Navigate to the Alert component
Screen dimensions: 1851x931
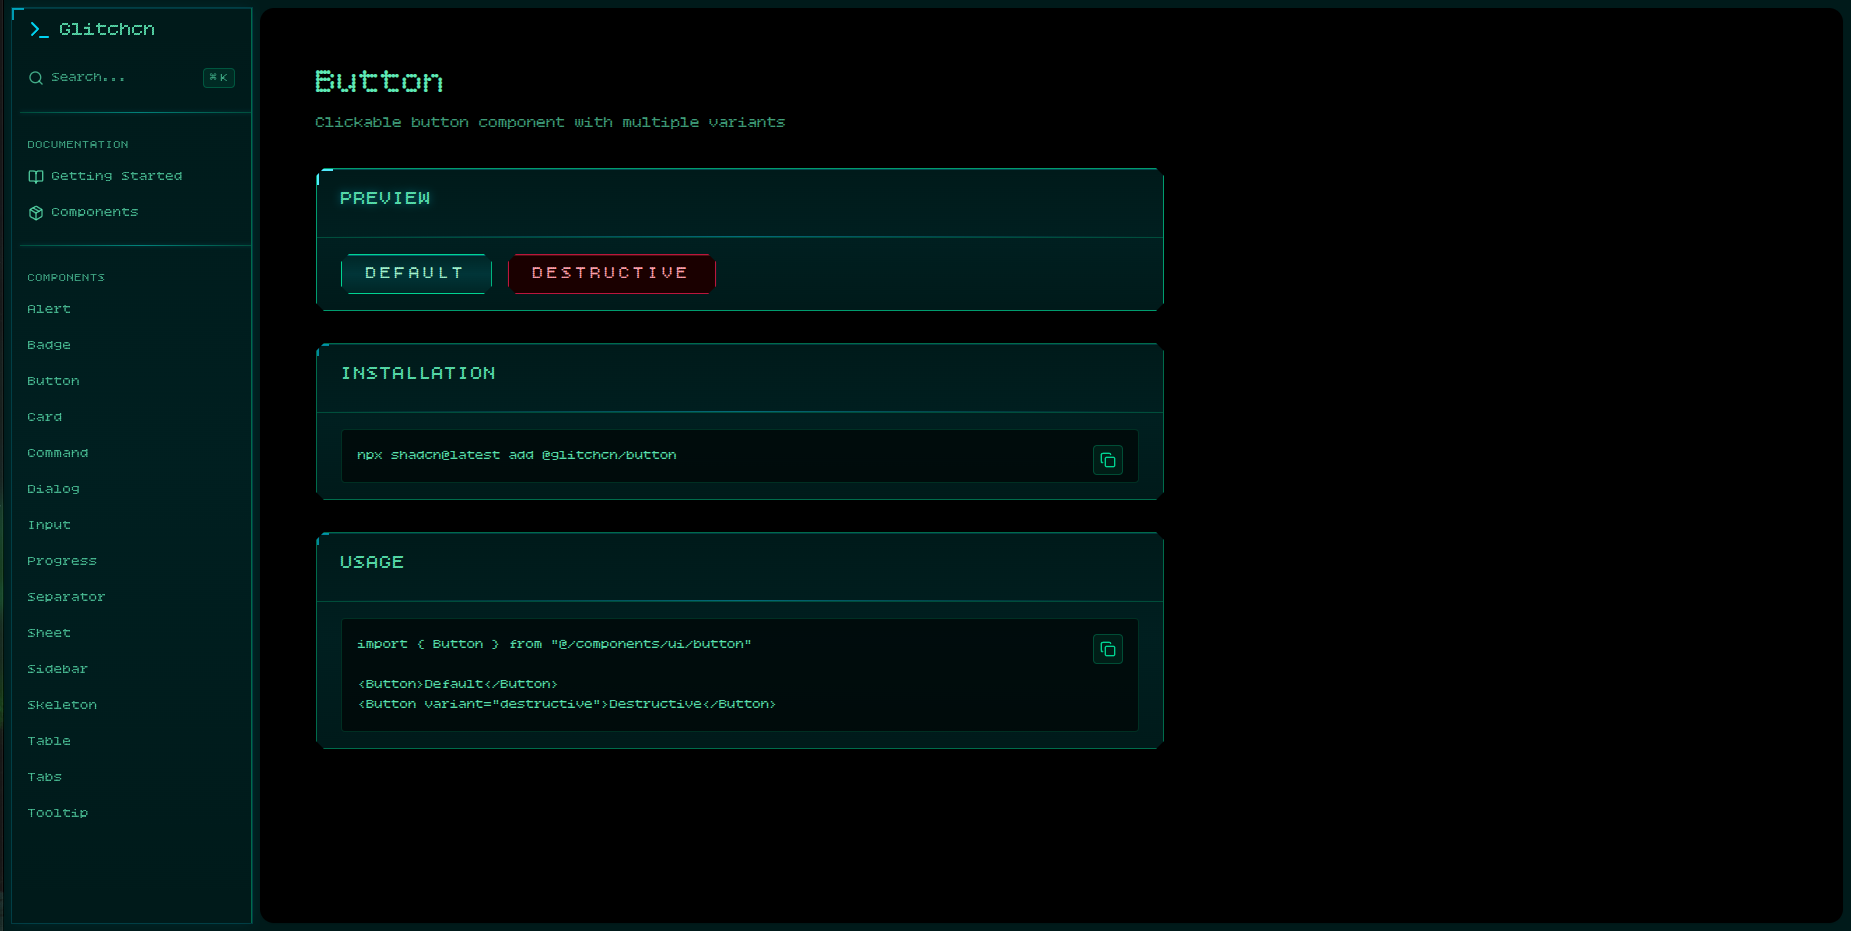tap(49, 309)
